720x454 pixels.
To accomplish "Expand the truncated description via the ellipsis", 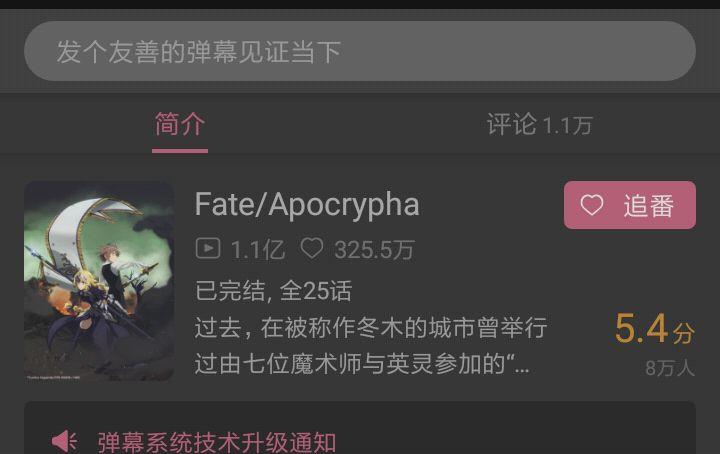I will click(x=521, y=368).
